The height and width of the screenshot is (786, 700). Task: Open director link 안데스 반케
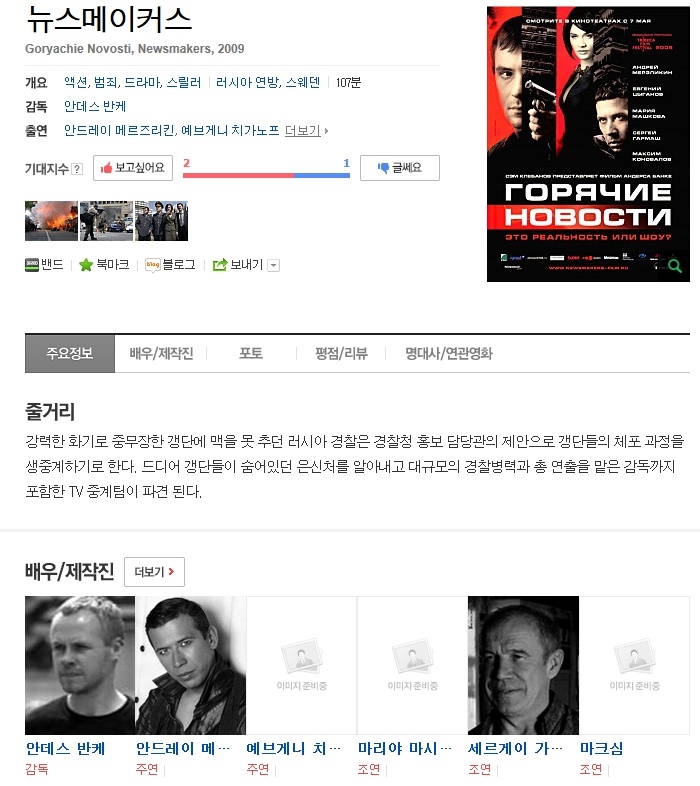[95, 106]
